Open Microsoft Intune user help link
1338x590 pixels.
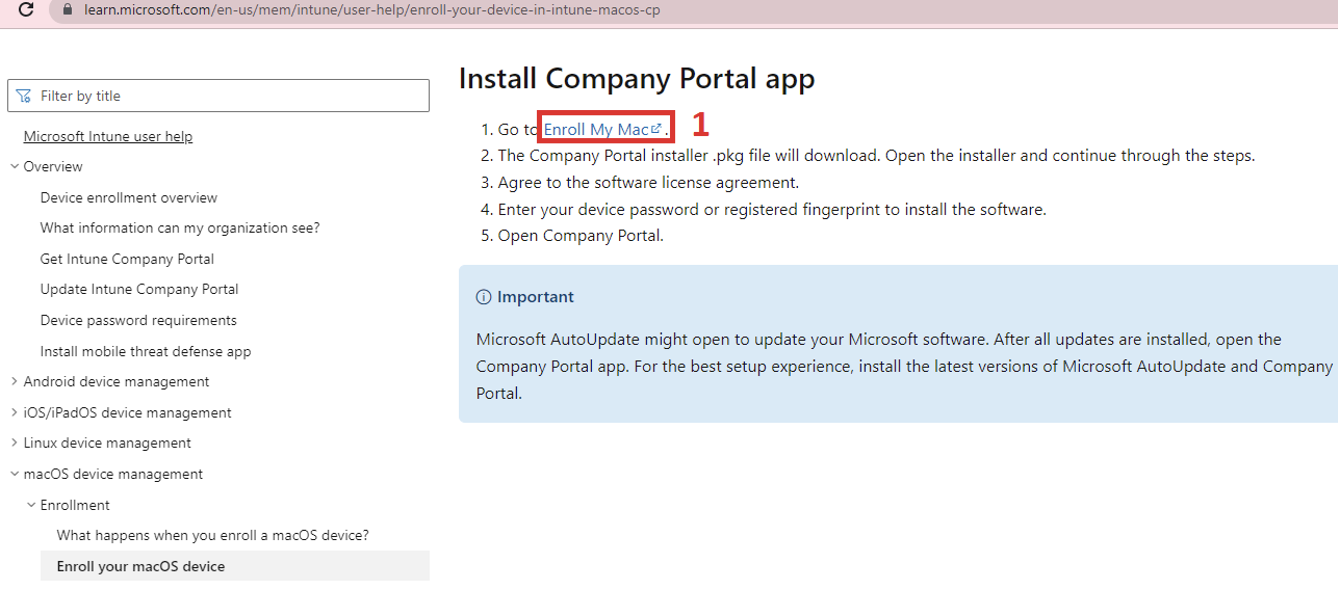pyautogui.click(x=108, y=136)
